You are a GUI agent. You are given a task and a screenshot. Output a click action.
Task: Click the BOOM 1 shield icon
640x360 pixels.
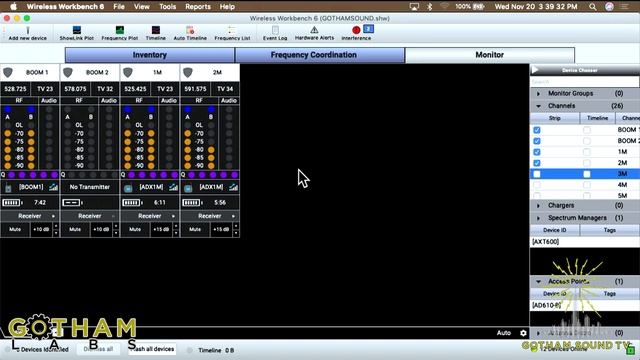[x=8, y=73]
